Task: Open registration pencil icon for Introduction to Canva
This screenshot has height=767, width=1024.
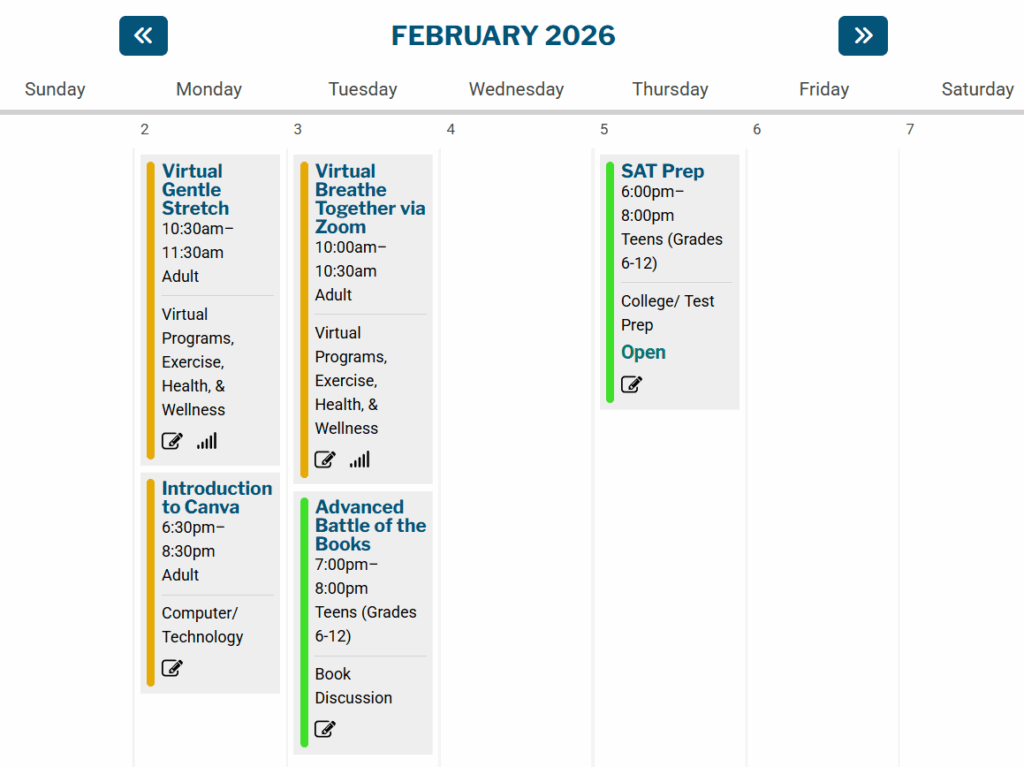Action: 171,668
